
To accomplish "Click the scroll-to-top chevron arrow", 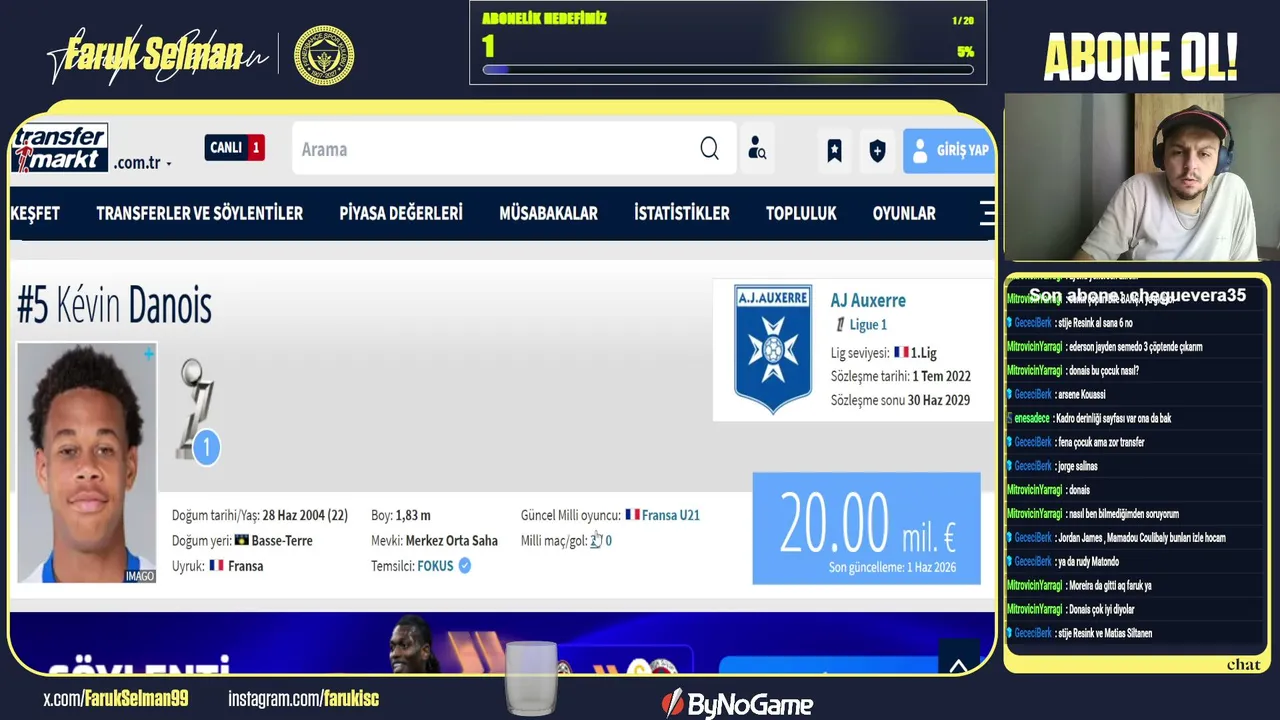I will click(x=958, y=666).
